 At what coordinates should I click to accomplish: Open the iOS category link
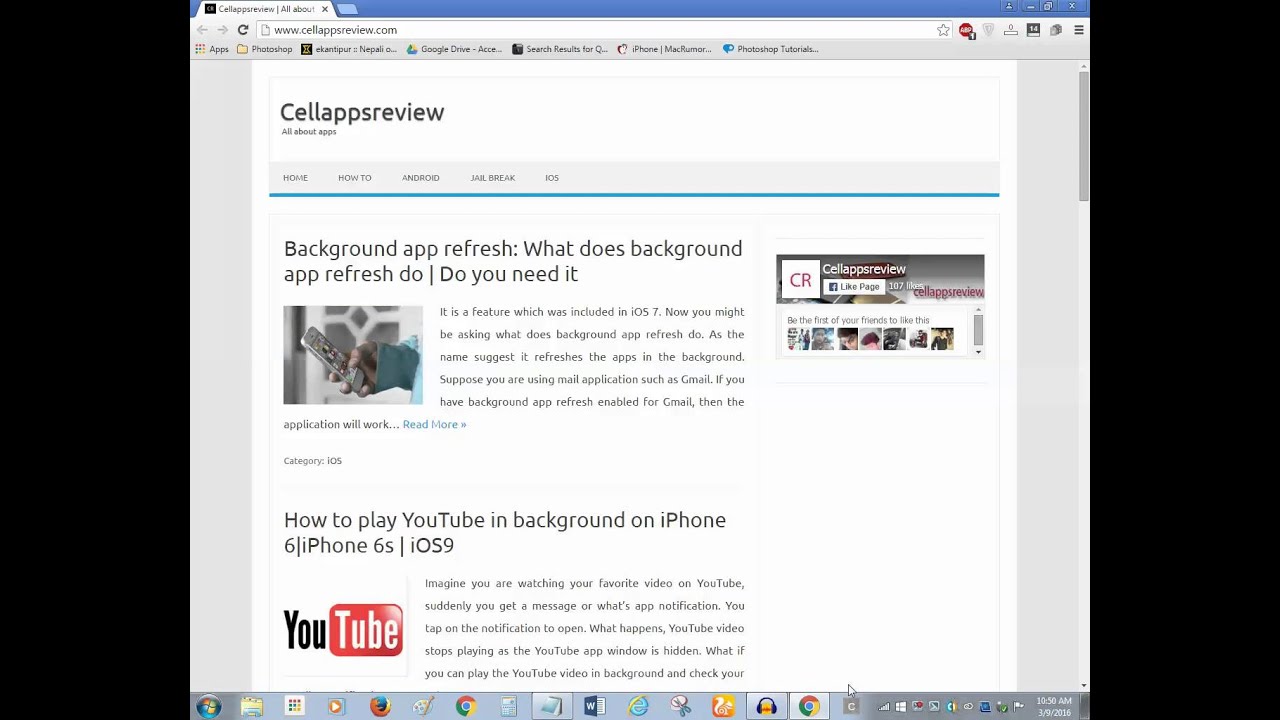tap(334, 461)
